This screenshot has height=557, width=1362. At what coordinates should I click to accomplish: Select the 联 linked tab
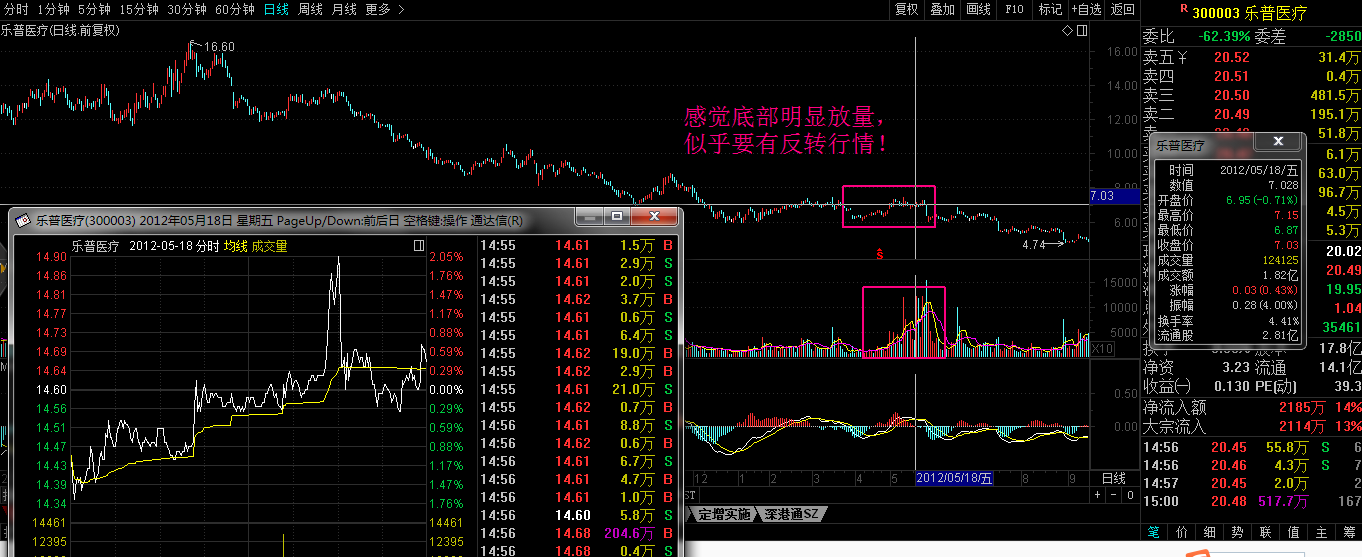click(x=1265, y=532)
